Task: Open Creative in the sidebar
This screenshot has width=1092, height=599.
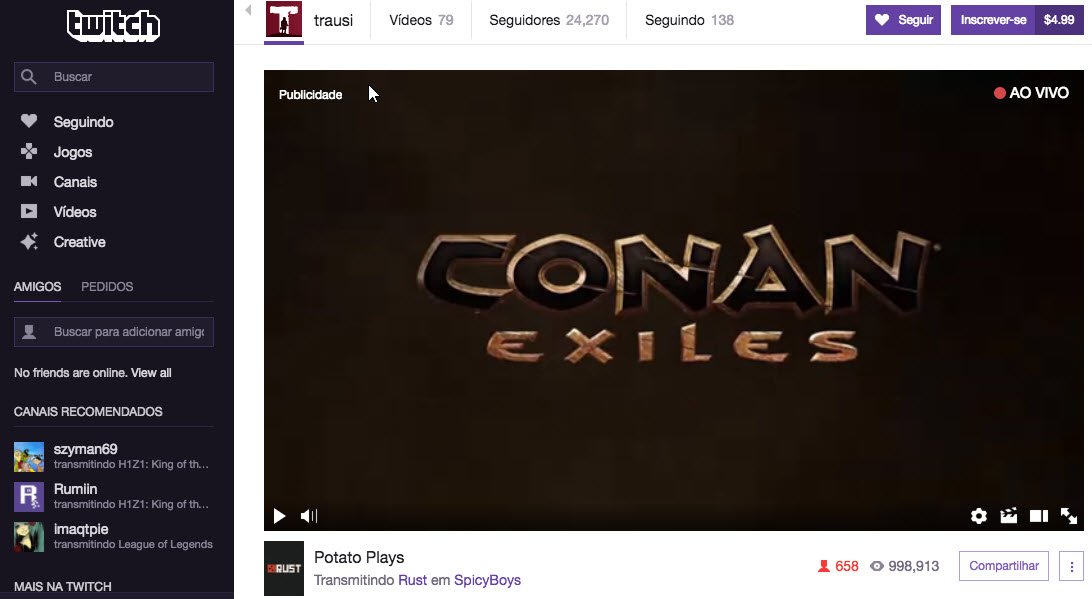Action: (79, 242)
